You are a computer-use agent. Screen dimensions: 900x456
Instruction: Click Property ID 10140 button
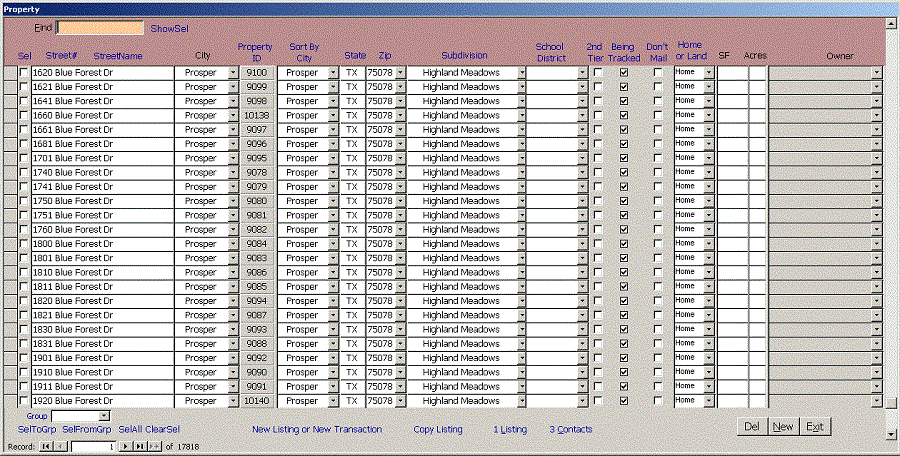pyautogui.click(x=257, y=401)
